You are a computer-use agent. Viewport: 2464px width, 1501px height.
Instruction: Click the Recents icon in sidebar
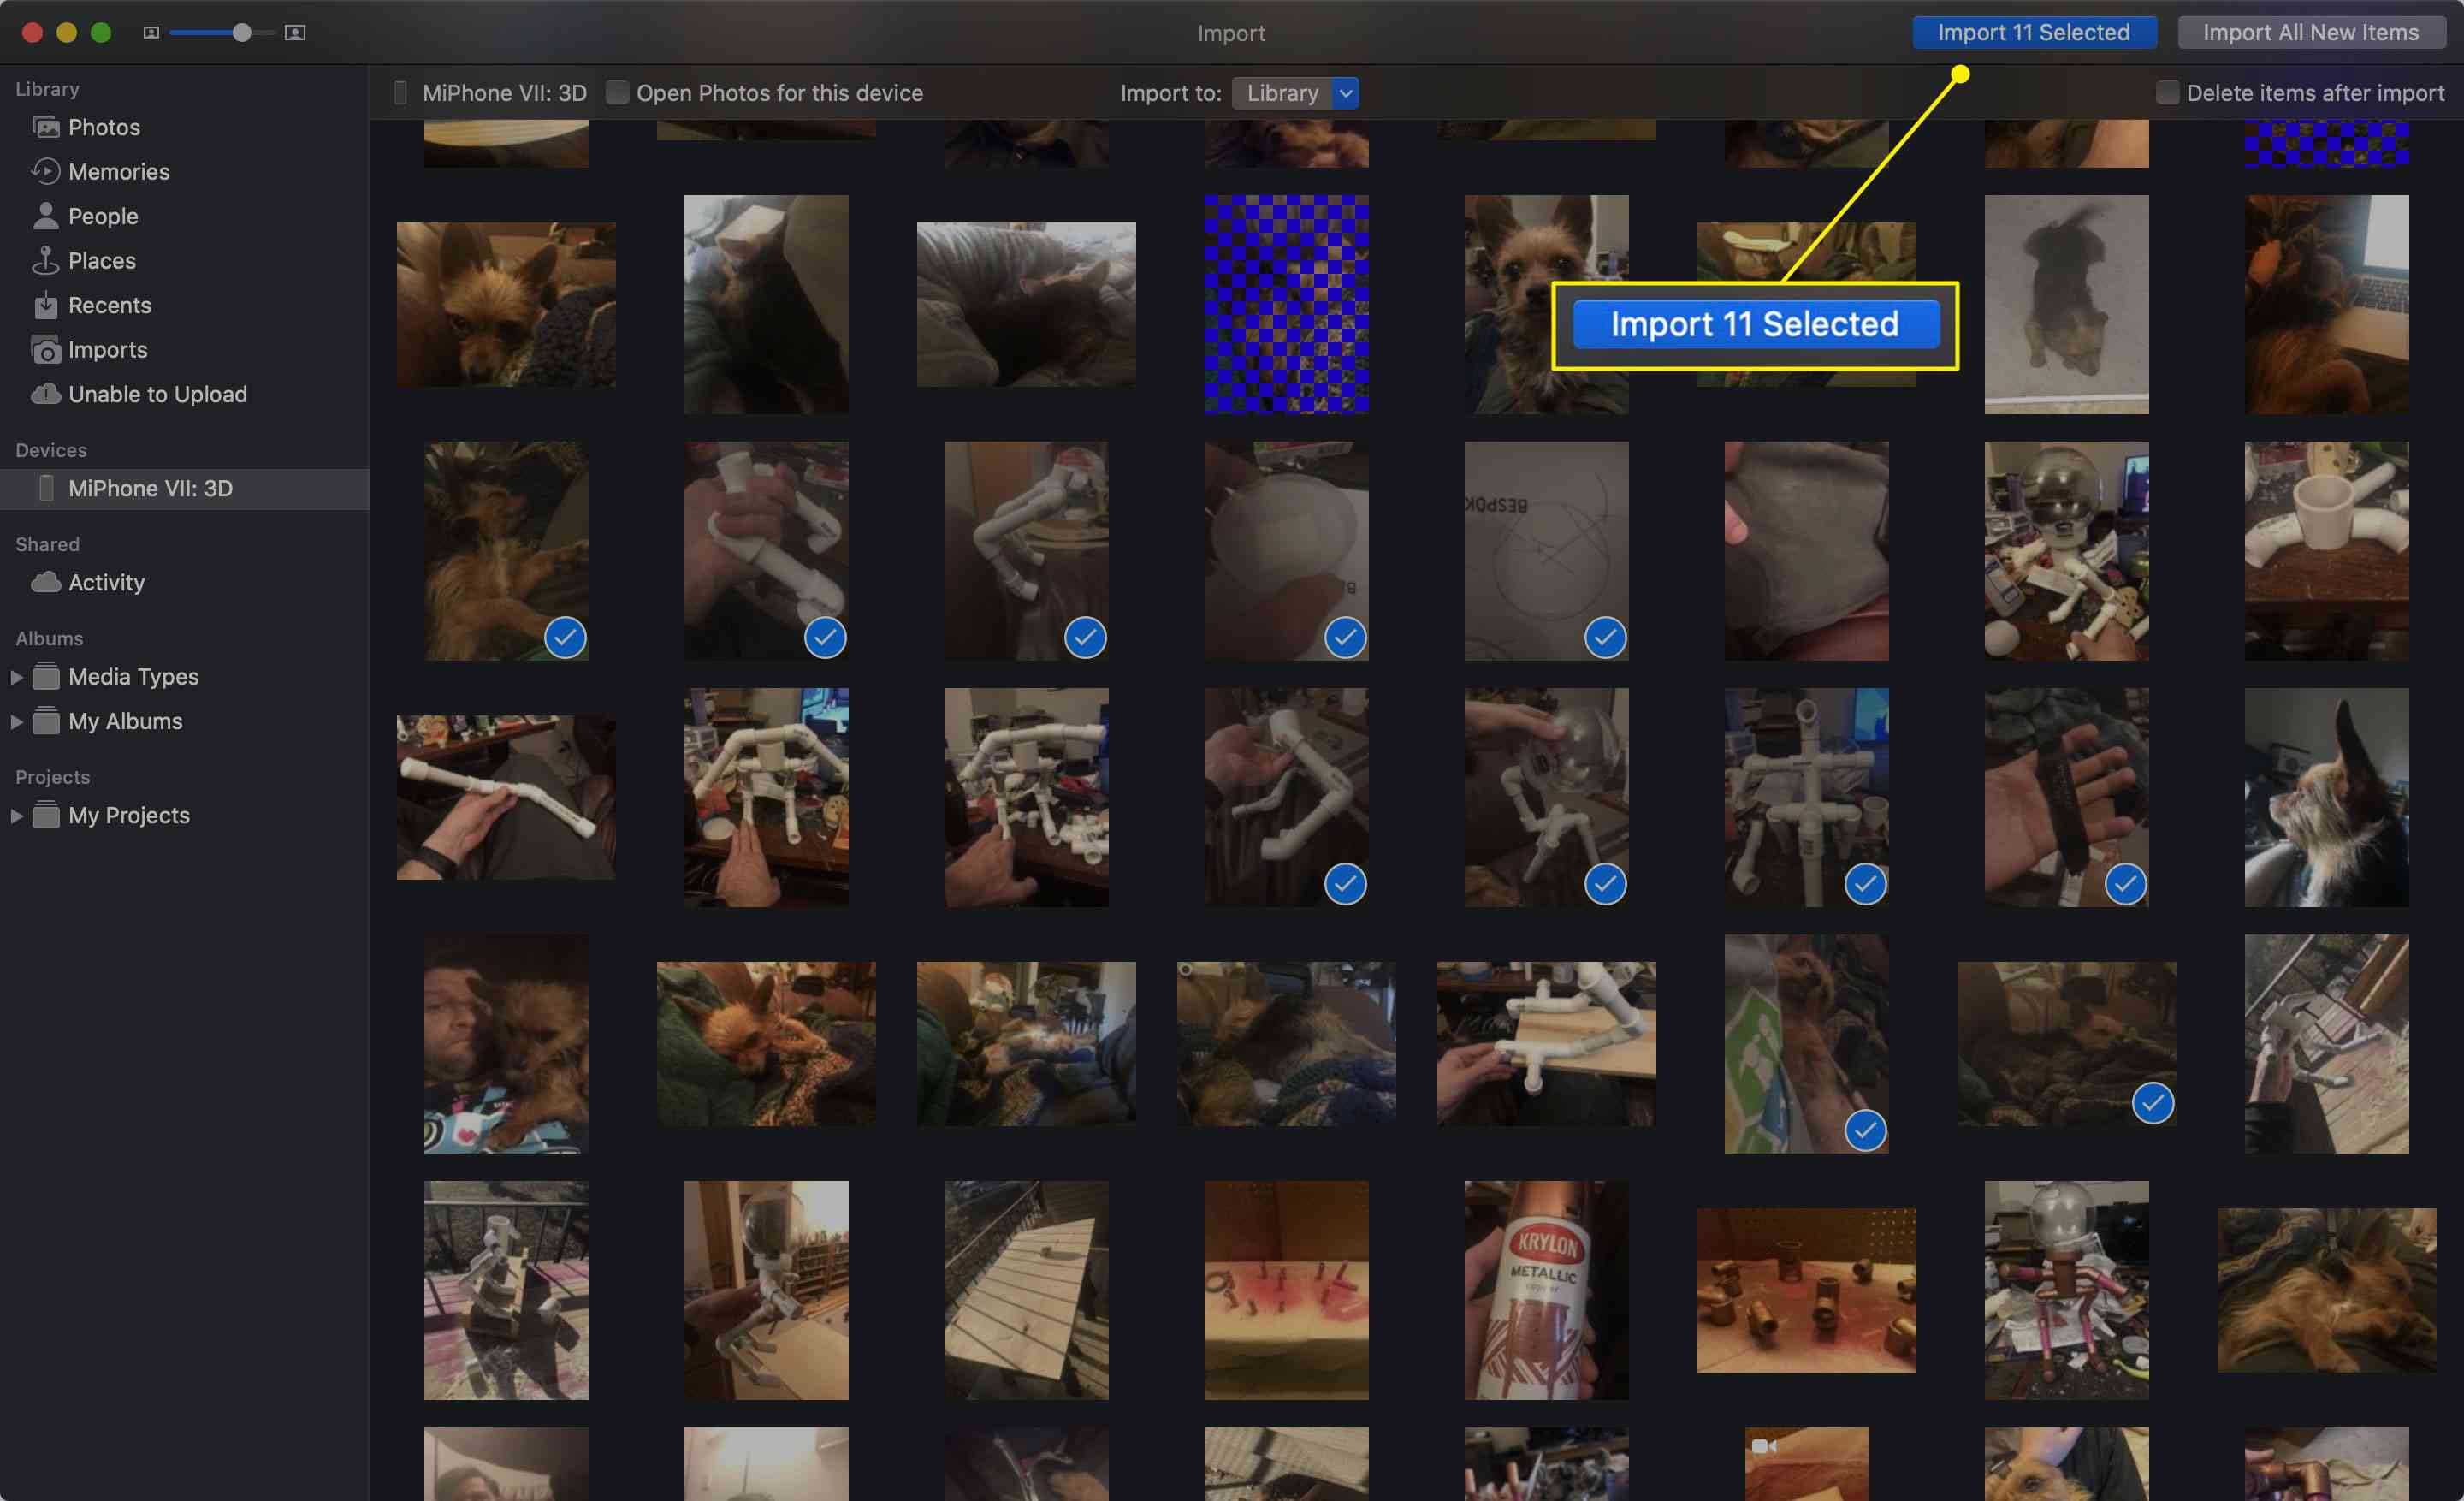click(45, 303)
